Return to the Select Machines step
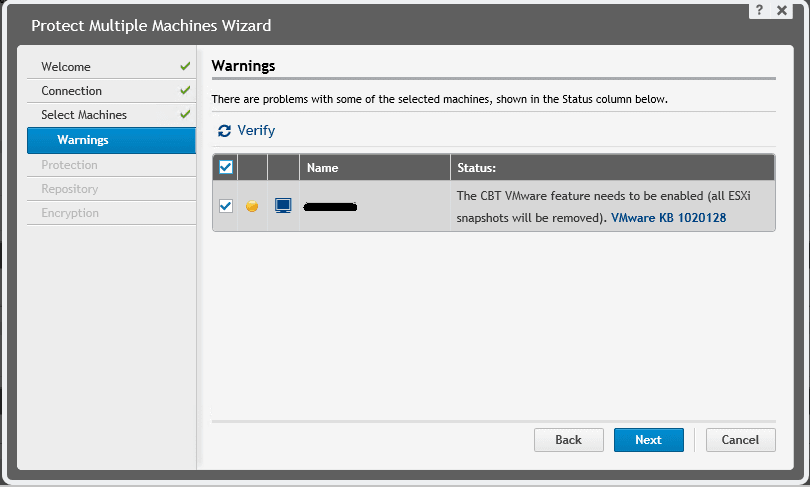This screenshot has height=487, width=810. [84, 115]
